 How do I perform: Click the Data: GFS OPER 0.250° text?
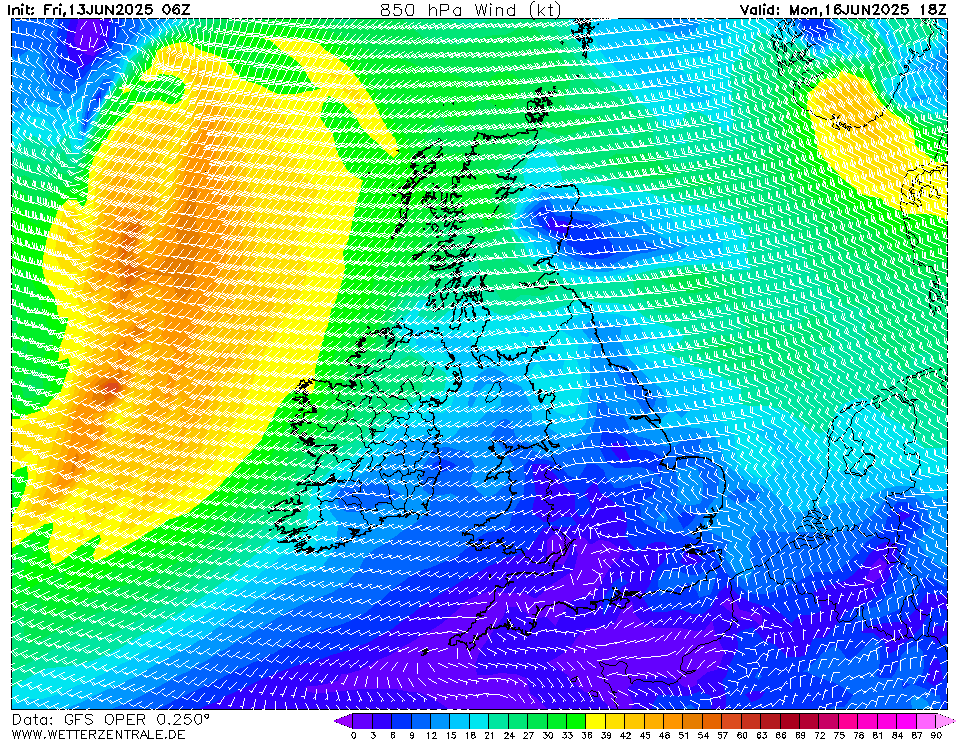click(x=111, y=720)
